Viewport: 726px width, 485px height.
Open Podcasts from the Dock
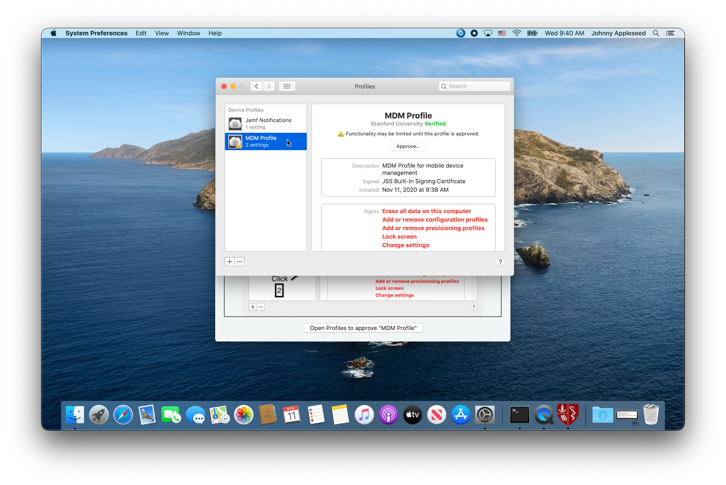click(x=388, y=415)
